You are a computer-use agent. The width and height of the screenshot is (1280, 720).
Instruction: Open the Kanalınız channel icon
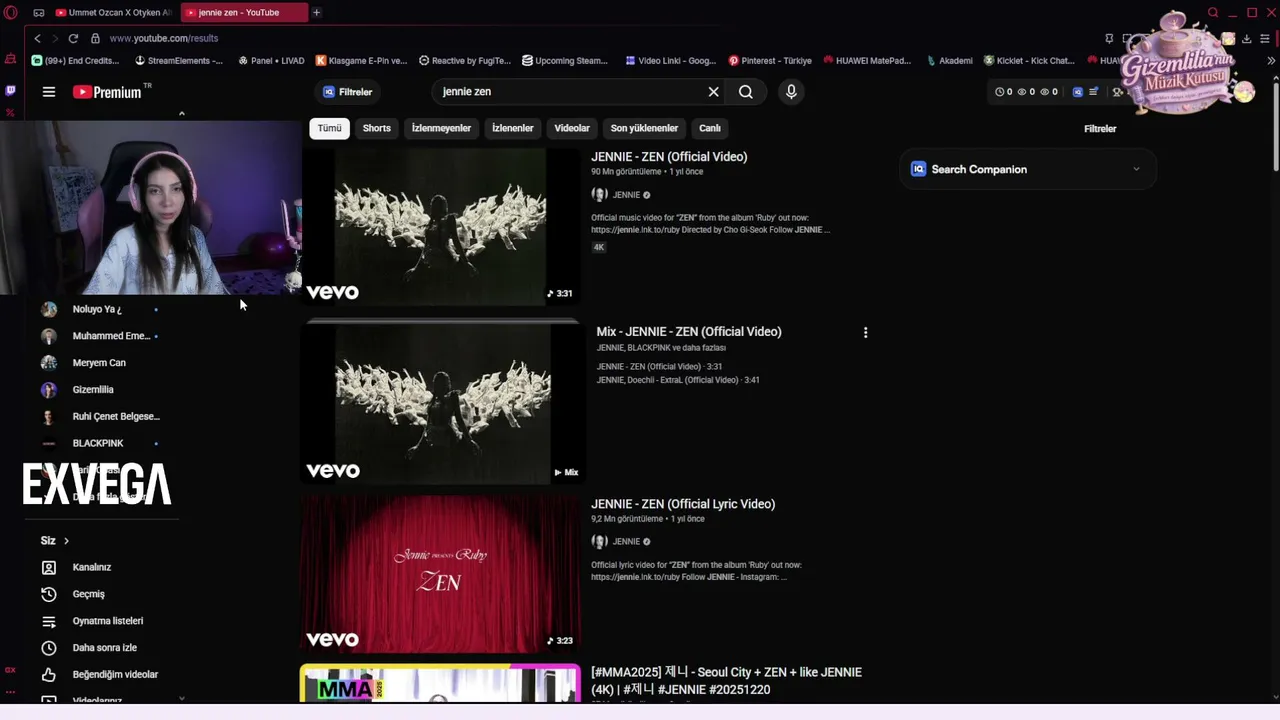tap(48, 567)
